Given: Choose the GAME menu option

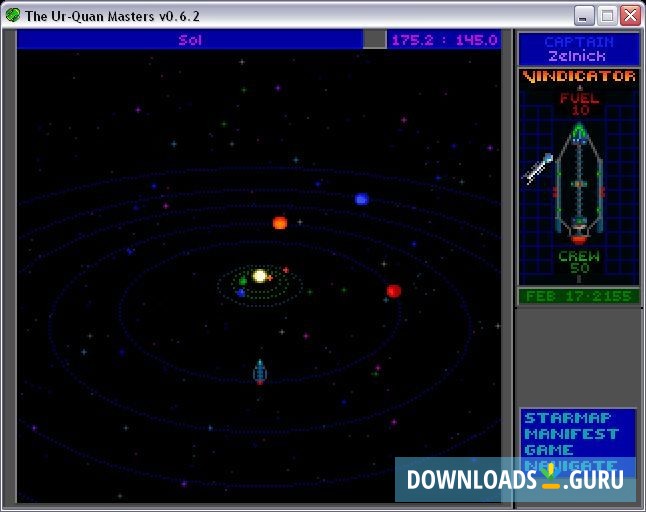Looking at the screenshot, I should point(548,450).
